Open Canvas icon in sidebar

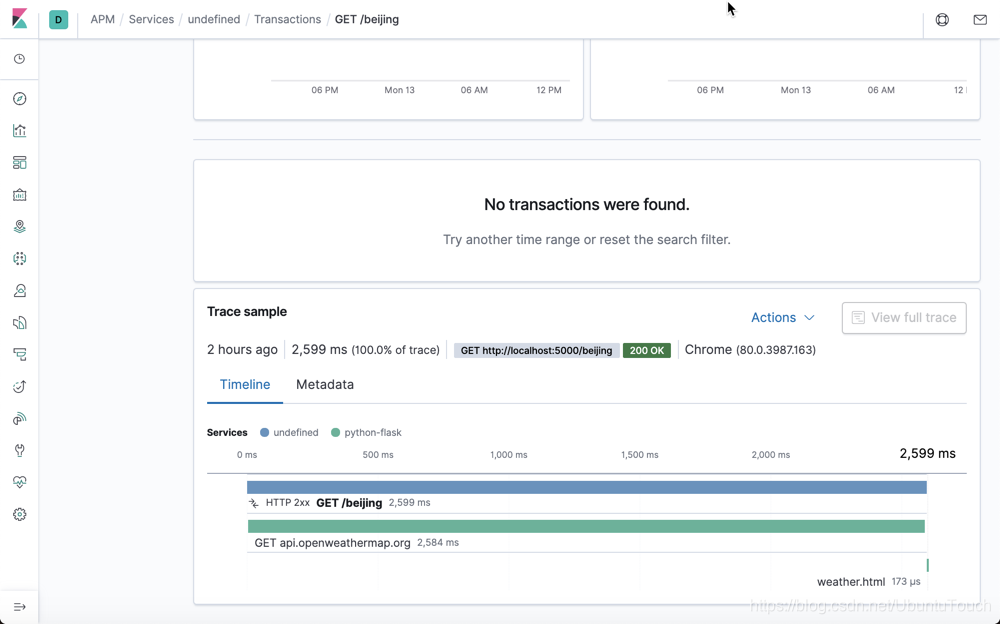point(20,195)
